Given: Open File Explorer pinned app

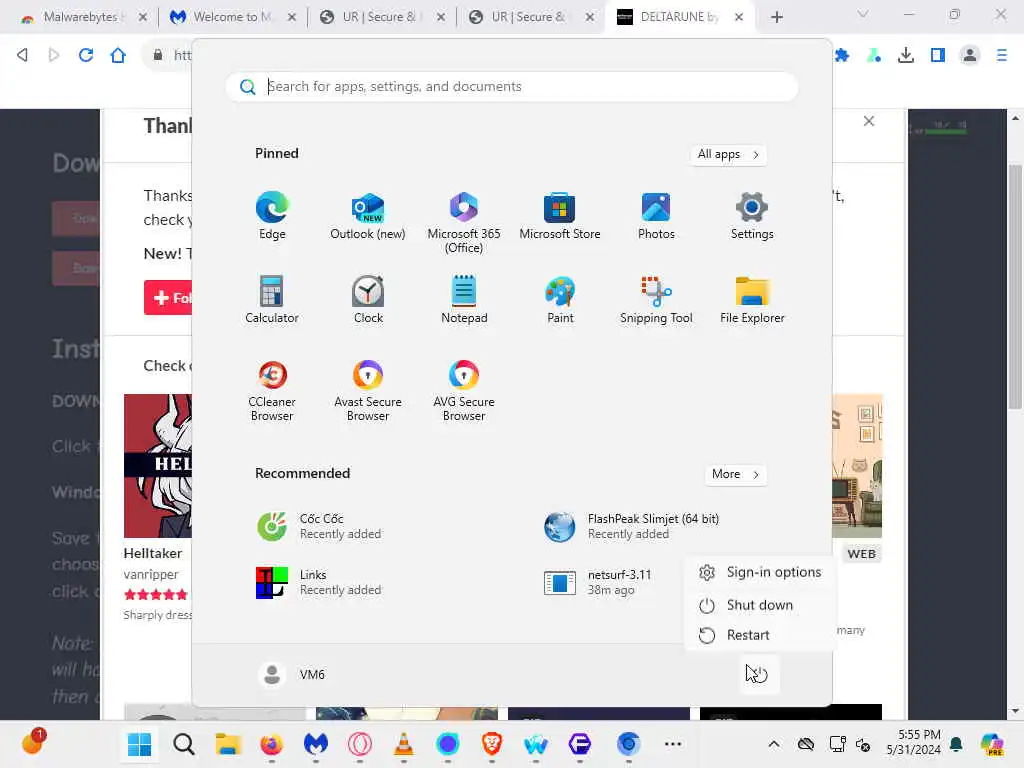Looking at the screenshot, I should coord(752,300).
